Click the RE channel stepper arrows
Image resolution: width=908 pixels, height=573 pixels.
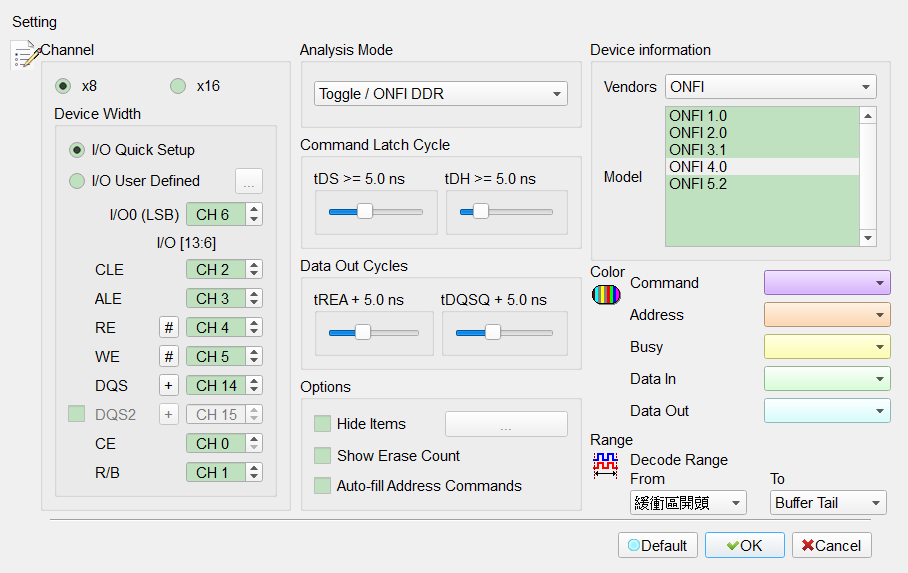[254, 327]
